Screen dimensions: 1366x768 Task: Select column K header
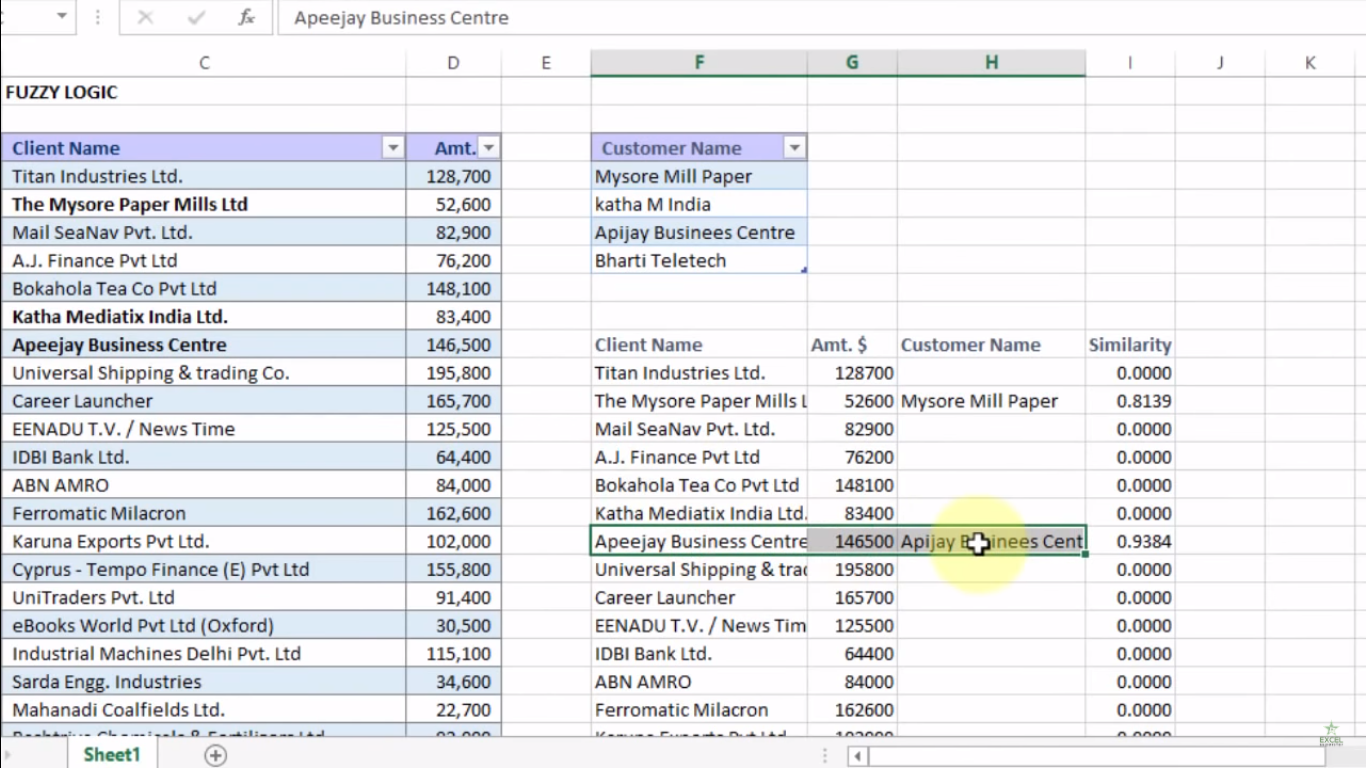pos(1310,63)
